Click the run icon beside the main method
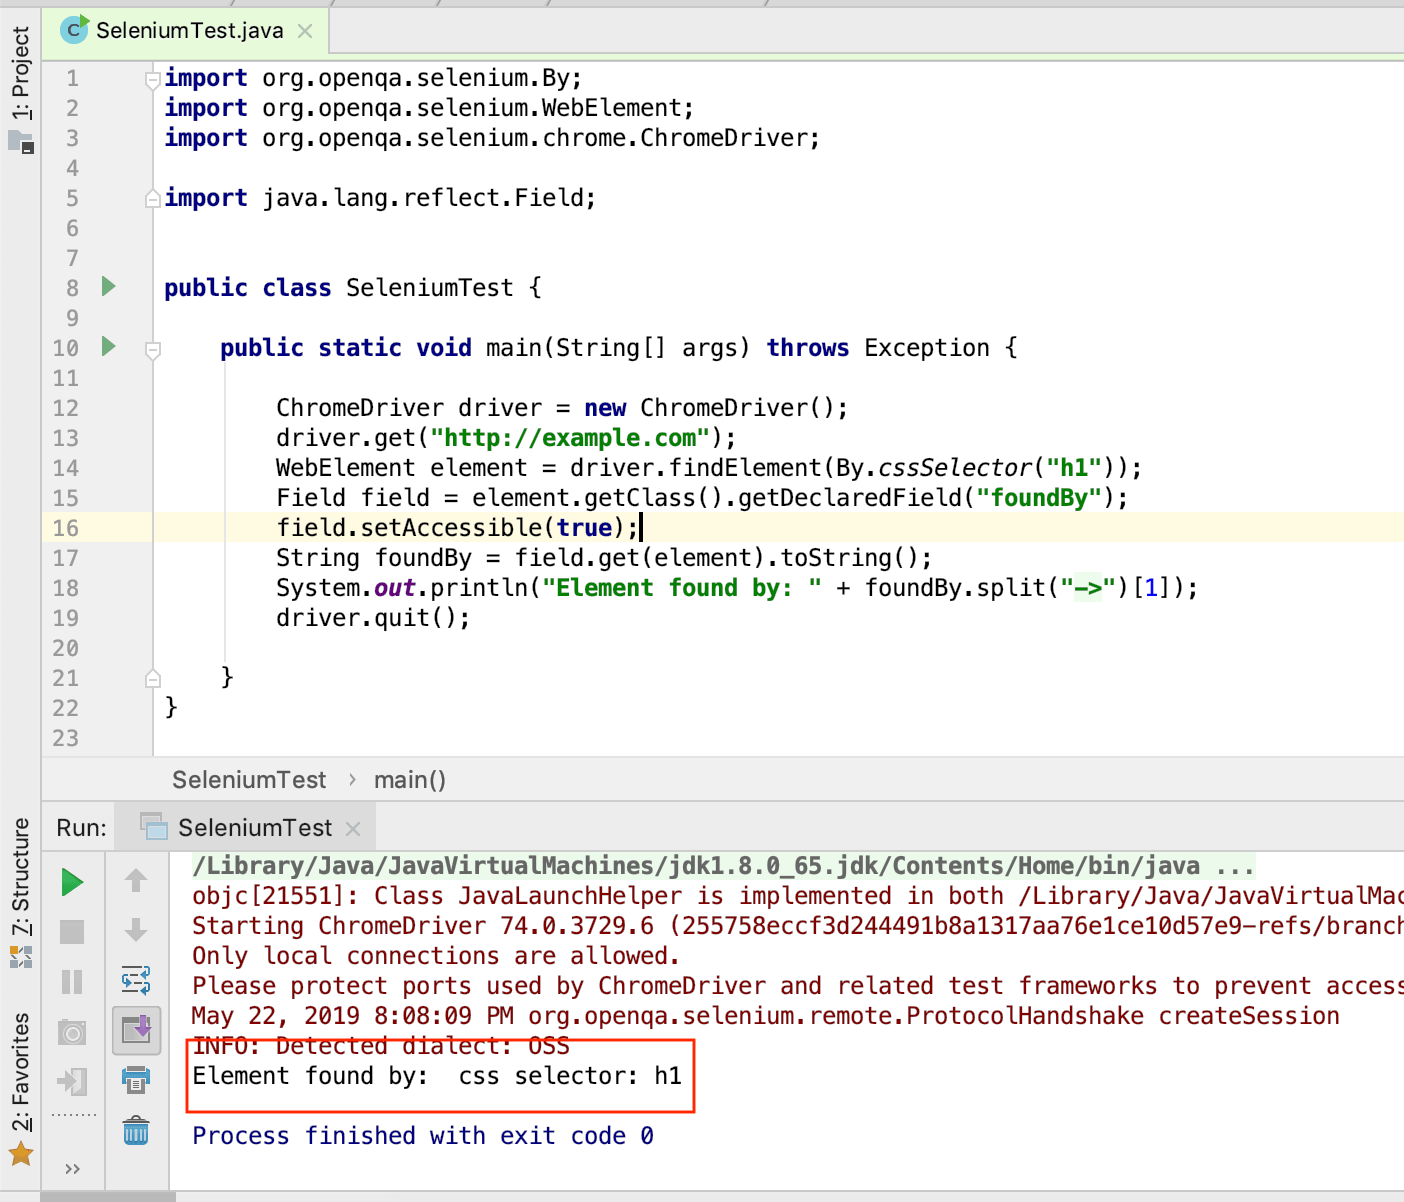 coord(108,347)
